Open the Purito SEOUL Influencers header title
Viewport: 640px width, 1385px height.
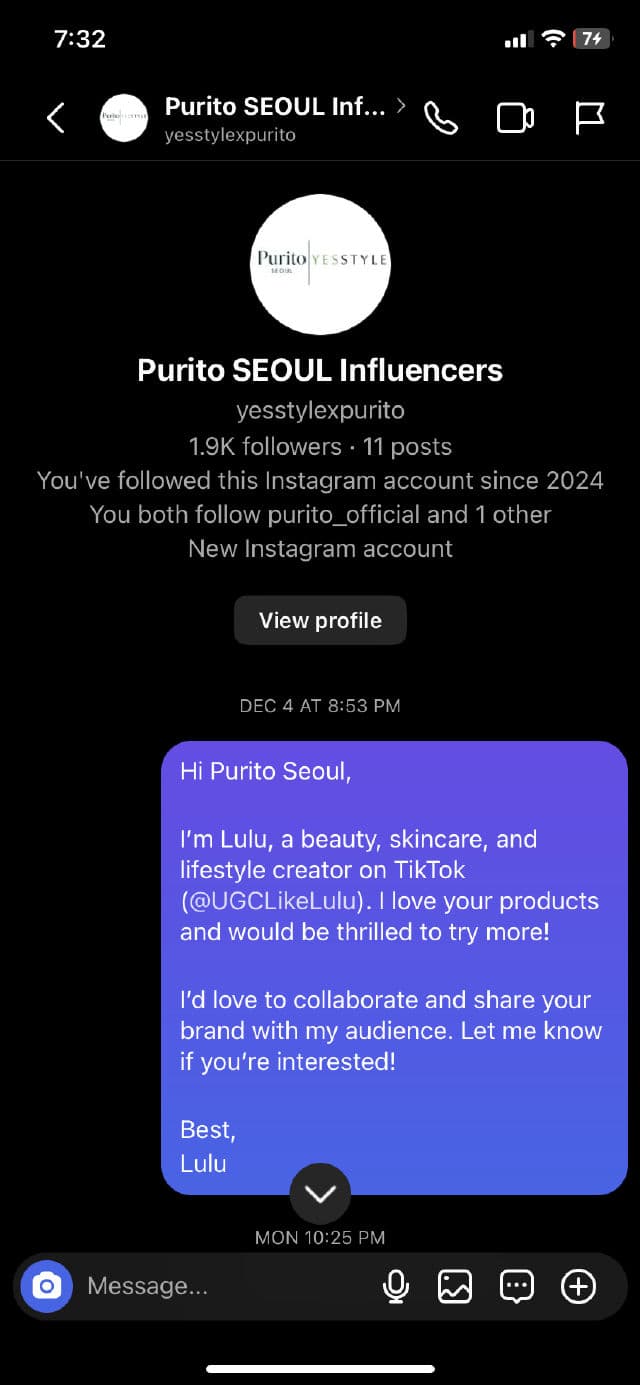pyautogui.click(x=274, y=106)
